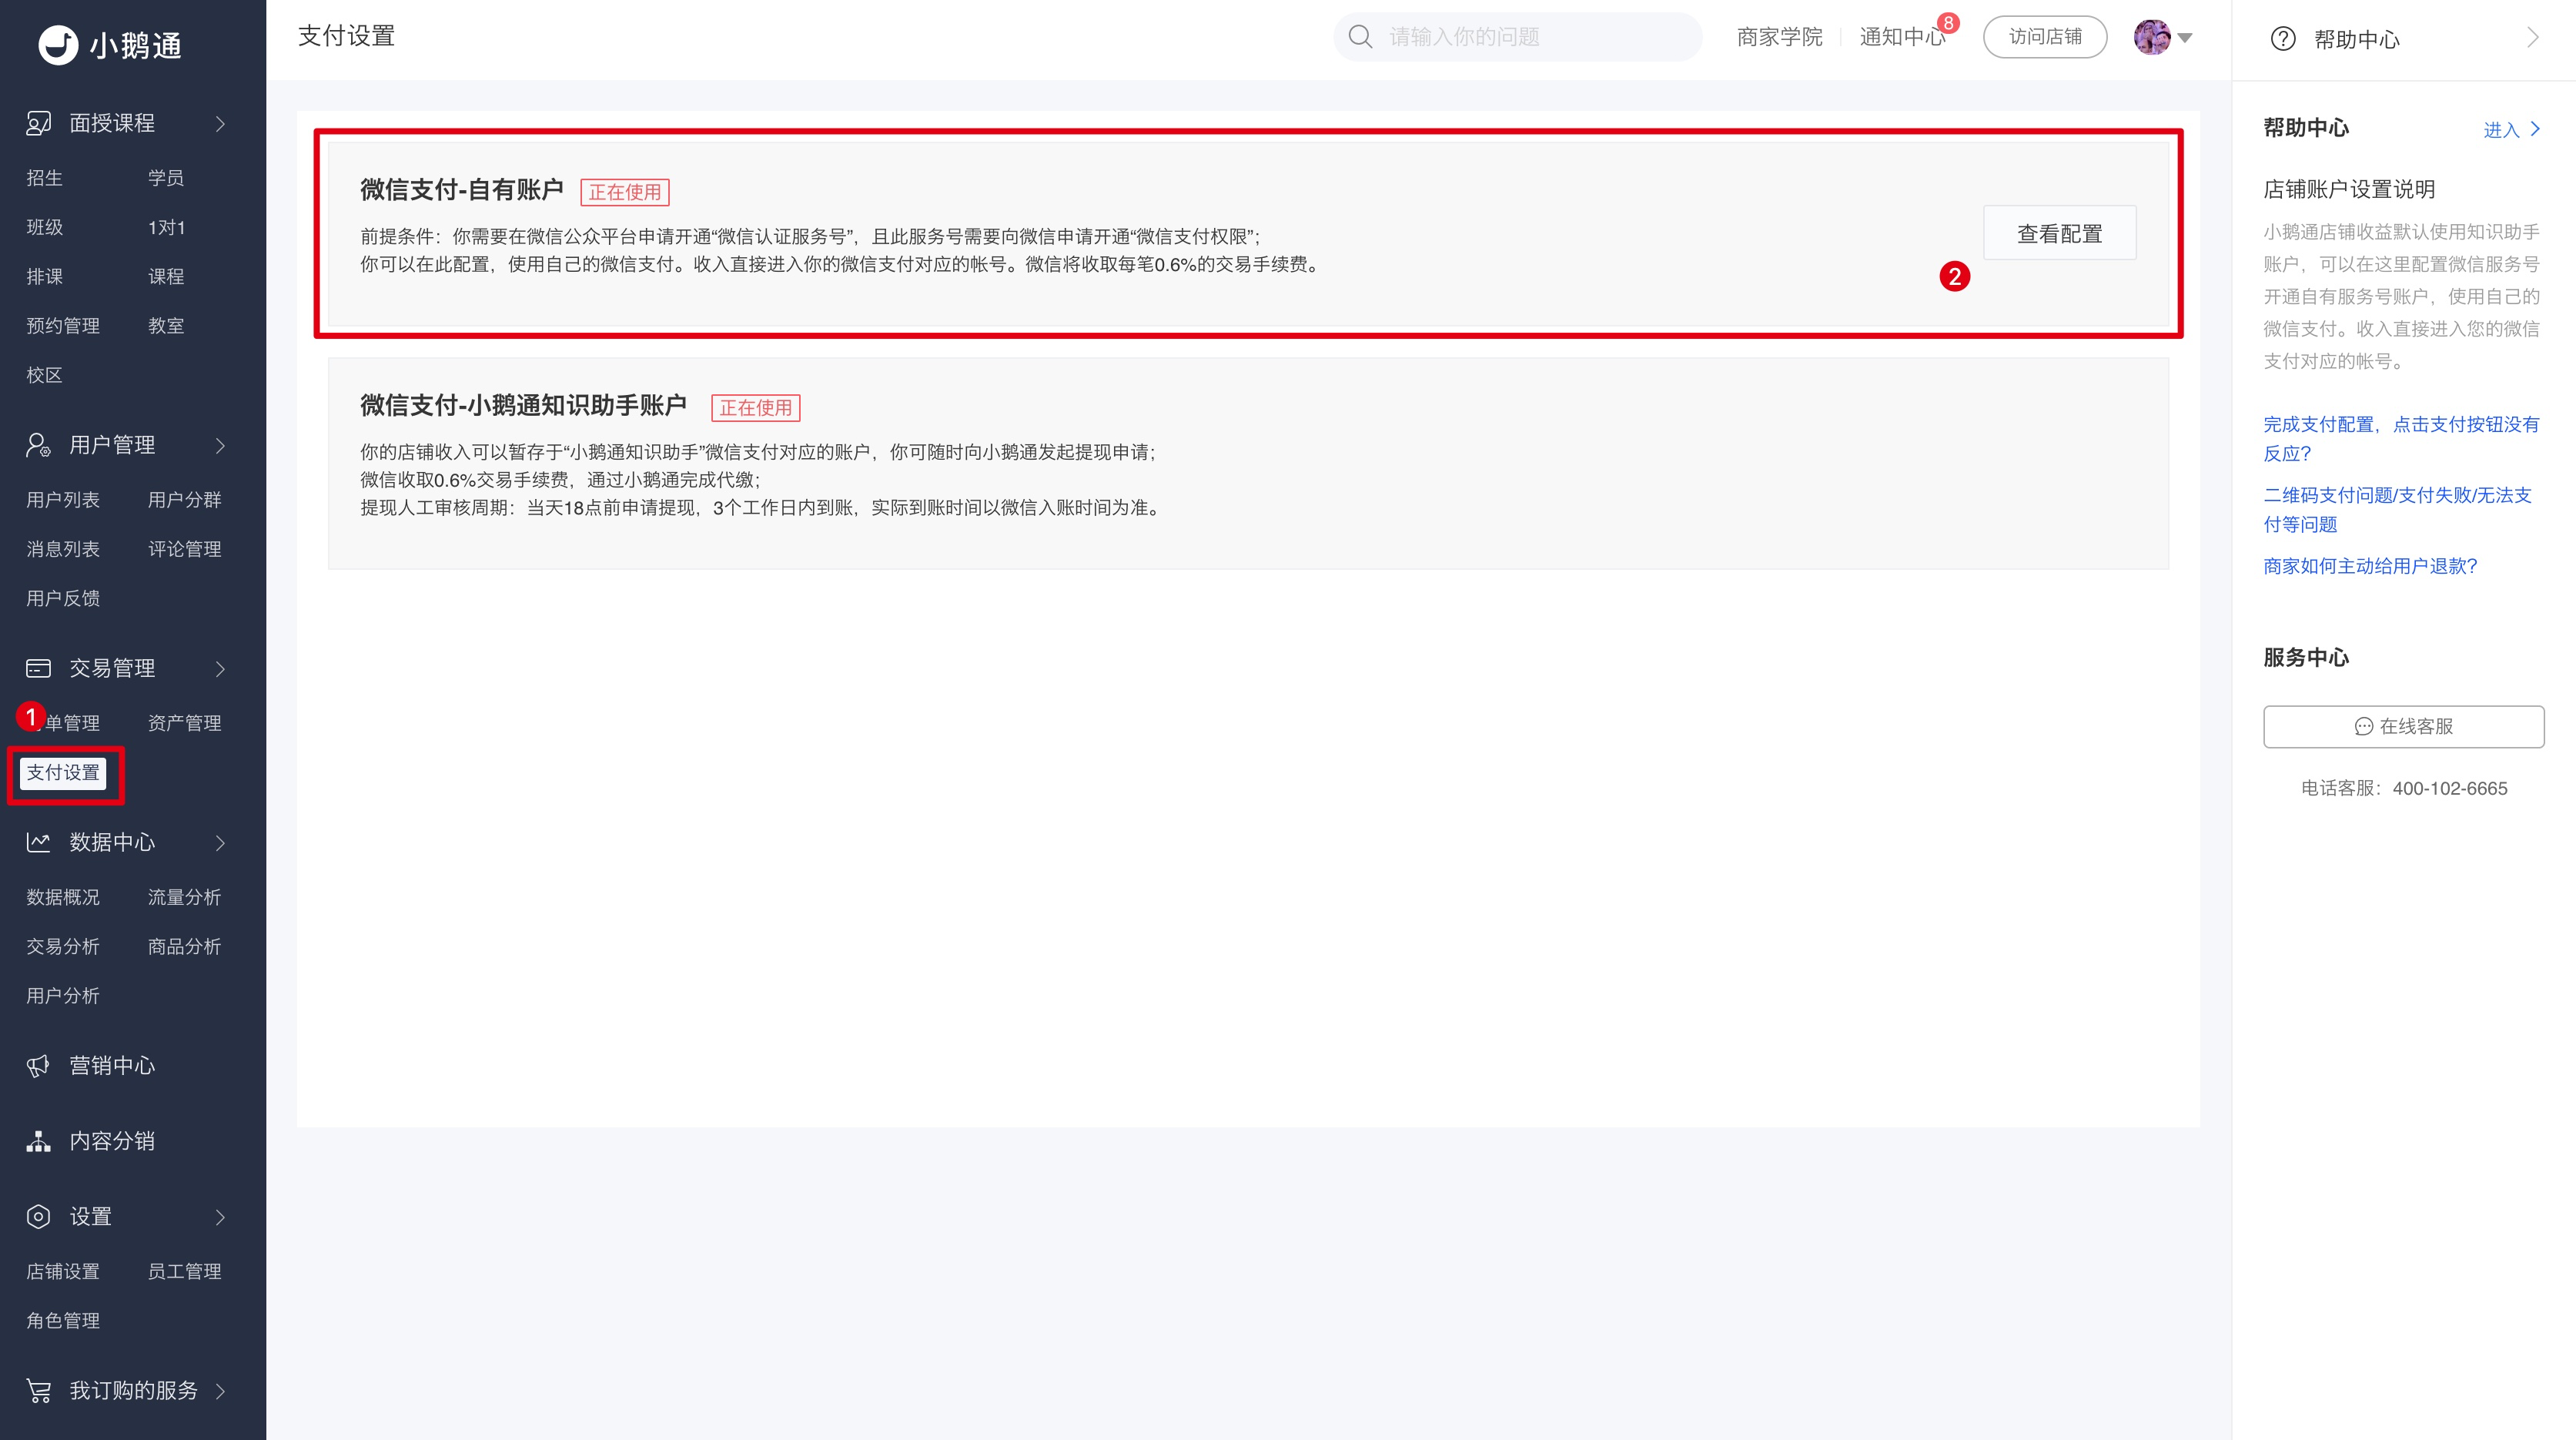Select 用户分群 in sidebar
The height and width of the screenshot is (1440, 2576).
tap(184, 500)
